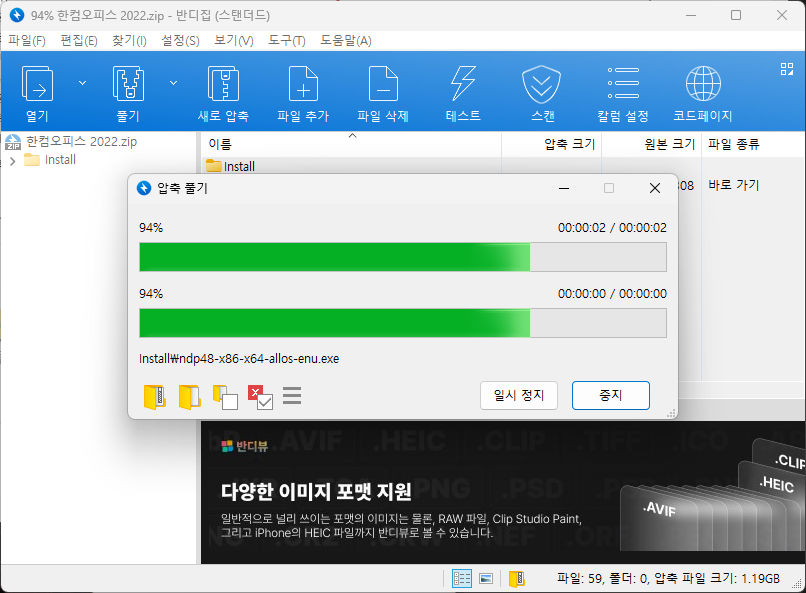Click the file name Install\ndp48-x86-x64-allos-enu.exe text
This screenshot has width=806, height=593.
click(239, 358)
